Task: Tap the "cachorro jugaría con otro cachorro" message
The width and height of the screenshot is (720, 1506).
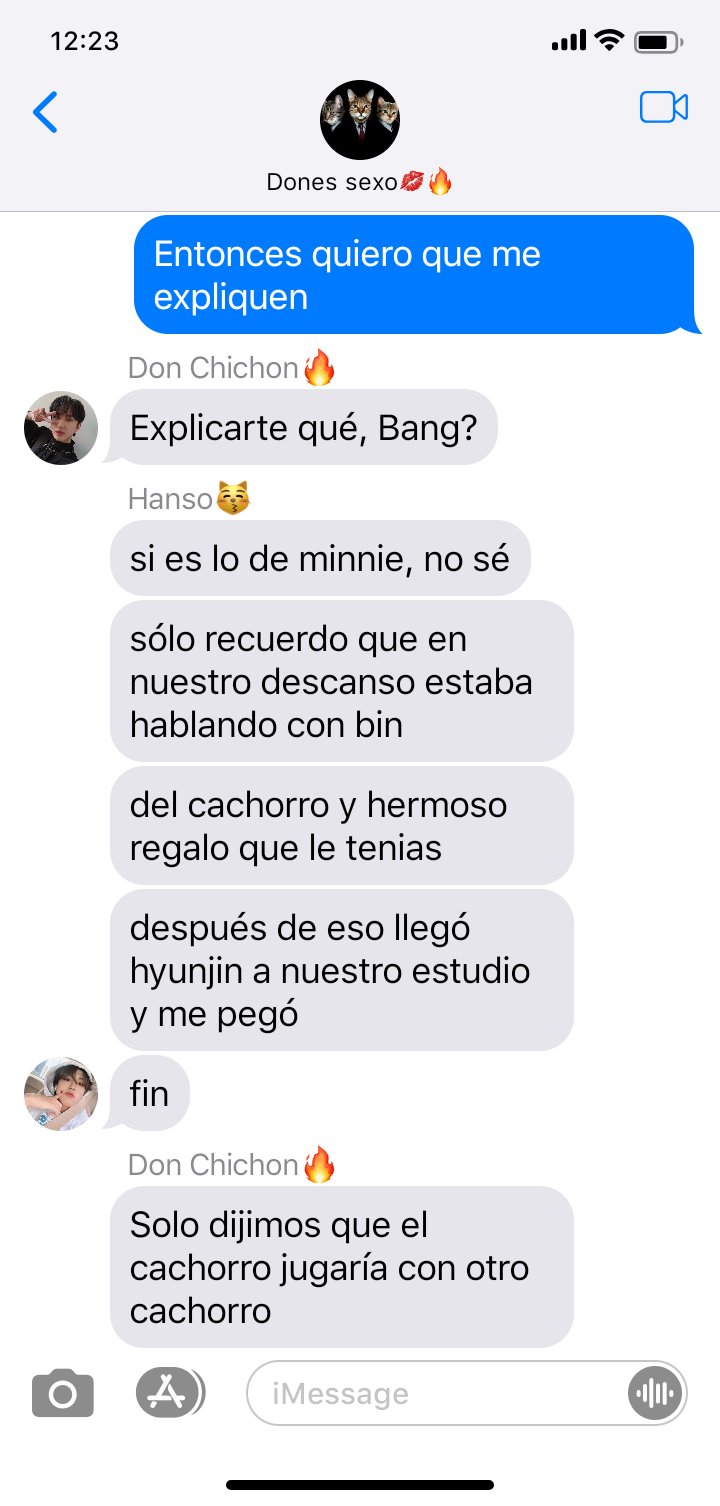Action: click(342, 1267)
